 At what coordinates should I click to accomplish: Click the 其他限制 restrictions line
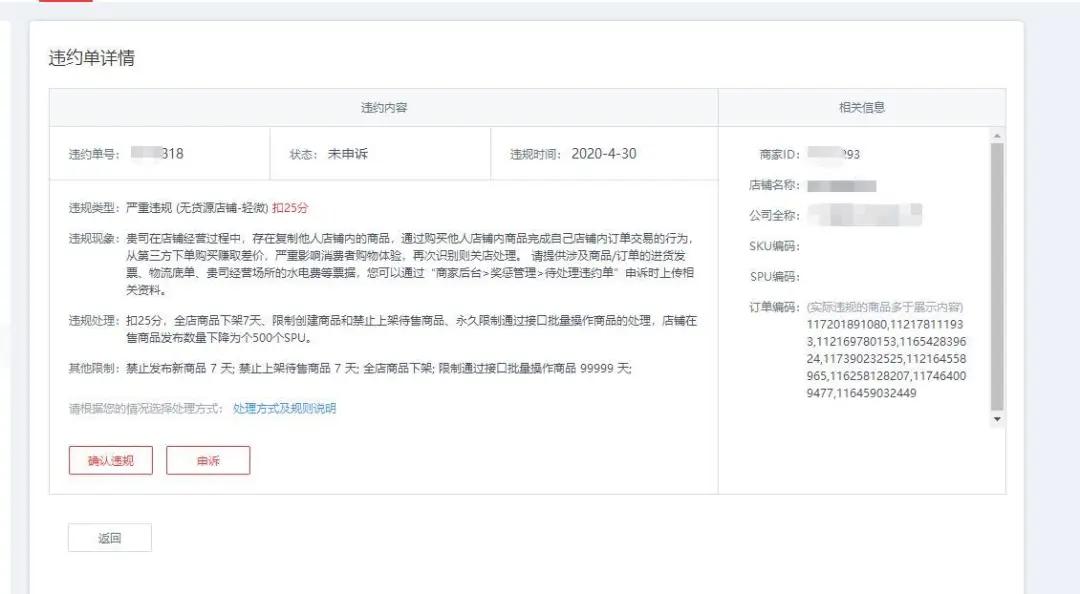(350, 369)
